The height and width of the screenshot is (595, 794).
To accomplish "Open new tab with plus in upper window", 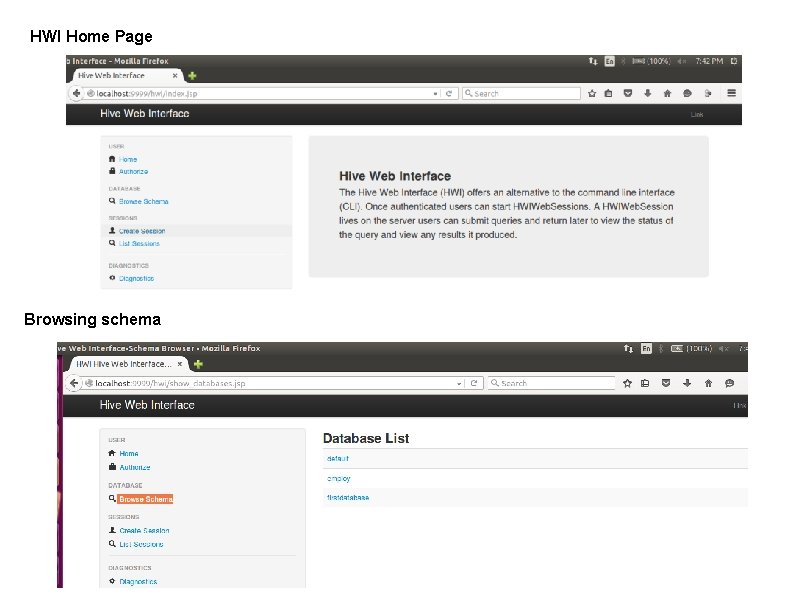I will (192, 76).
